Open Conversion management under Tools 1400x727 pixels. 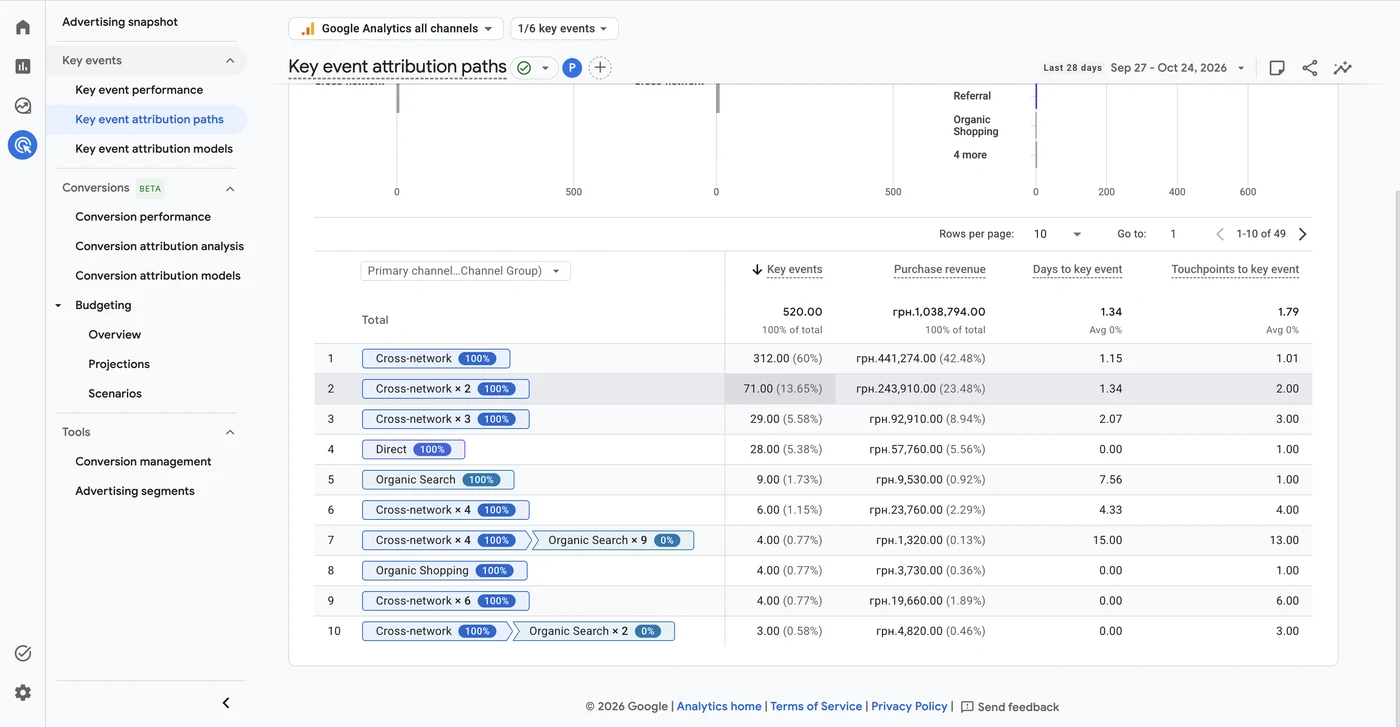coord(143,462)
